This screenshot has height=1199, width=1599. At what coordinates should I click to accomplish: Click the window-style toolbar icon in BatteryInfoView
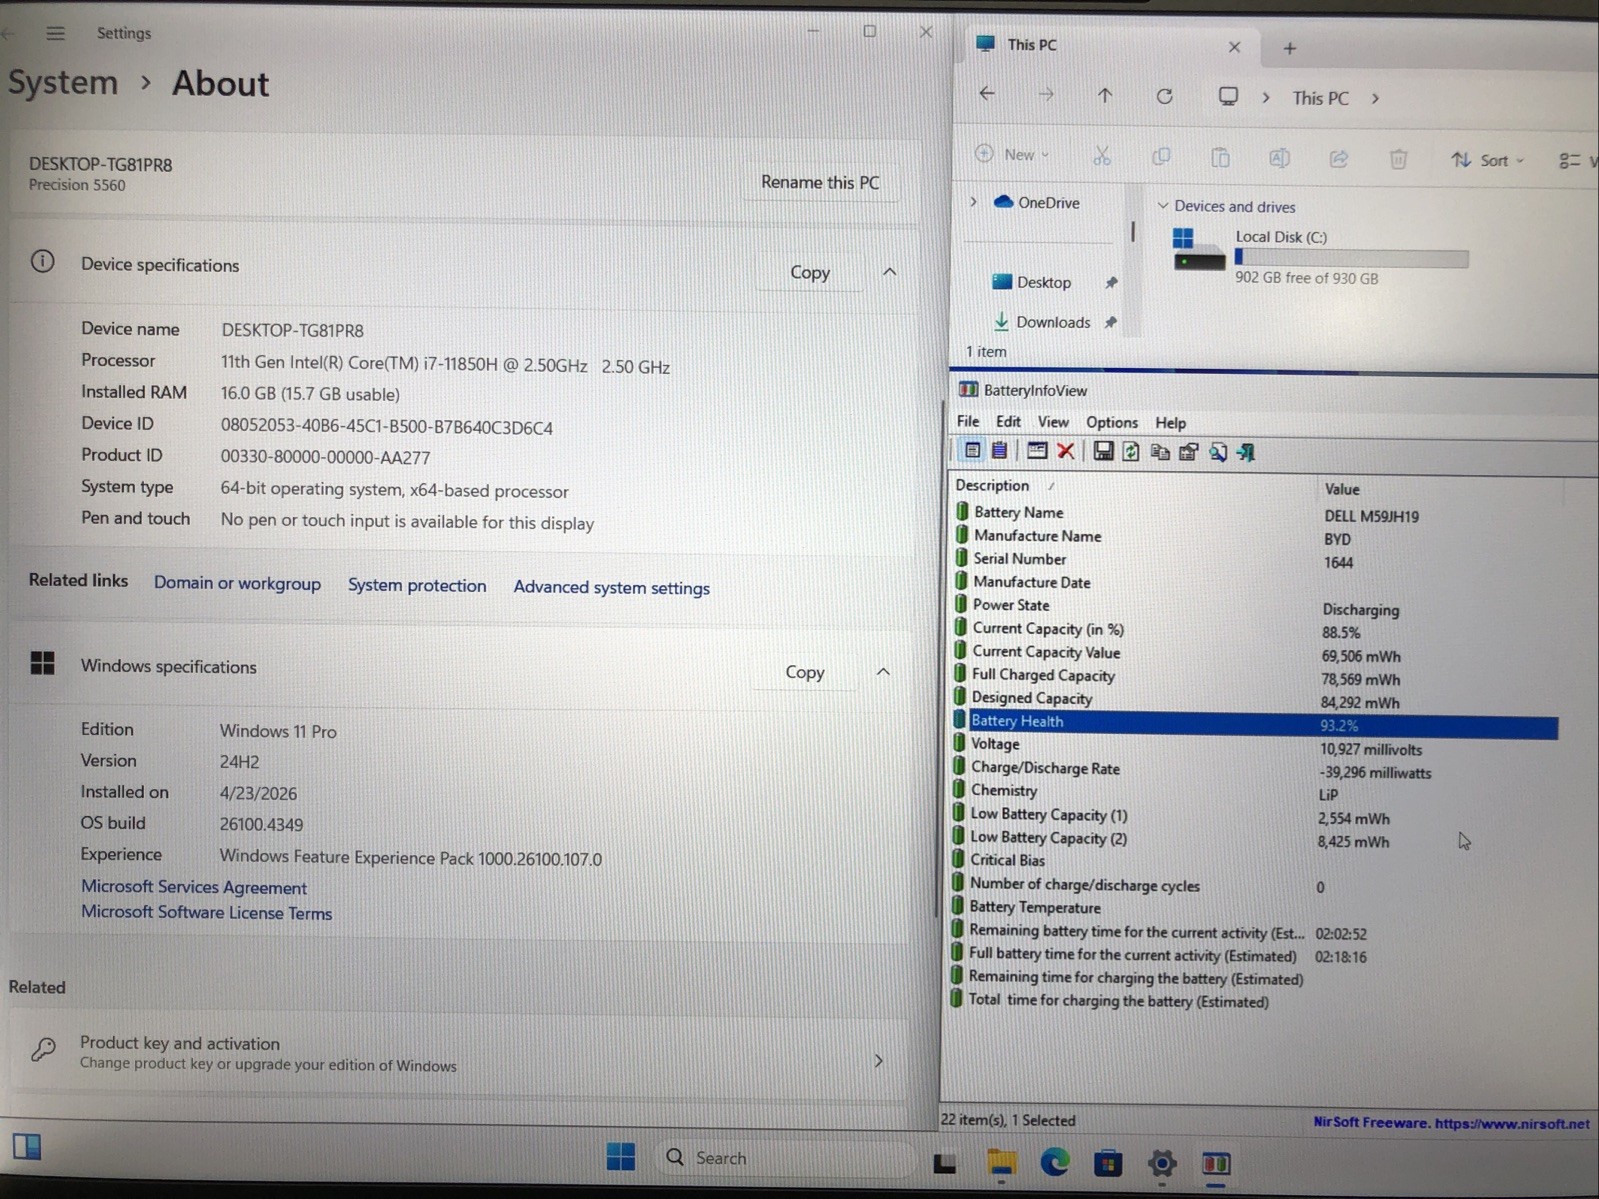pos(1037,451)
